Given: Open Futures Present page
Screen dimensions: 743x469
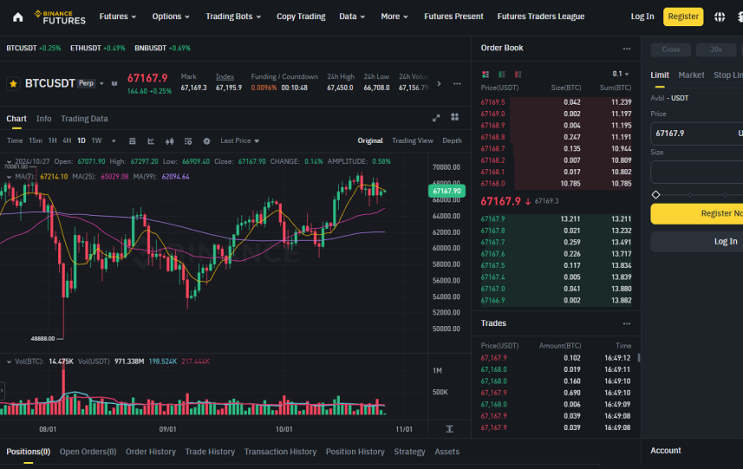Looking at the screenshot, I should point(453,17).
